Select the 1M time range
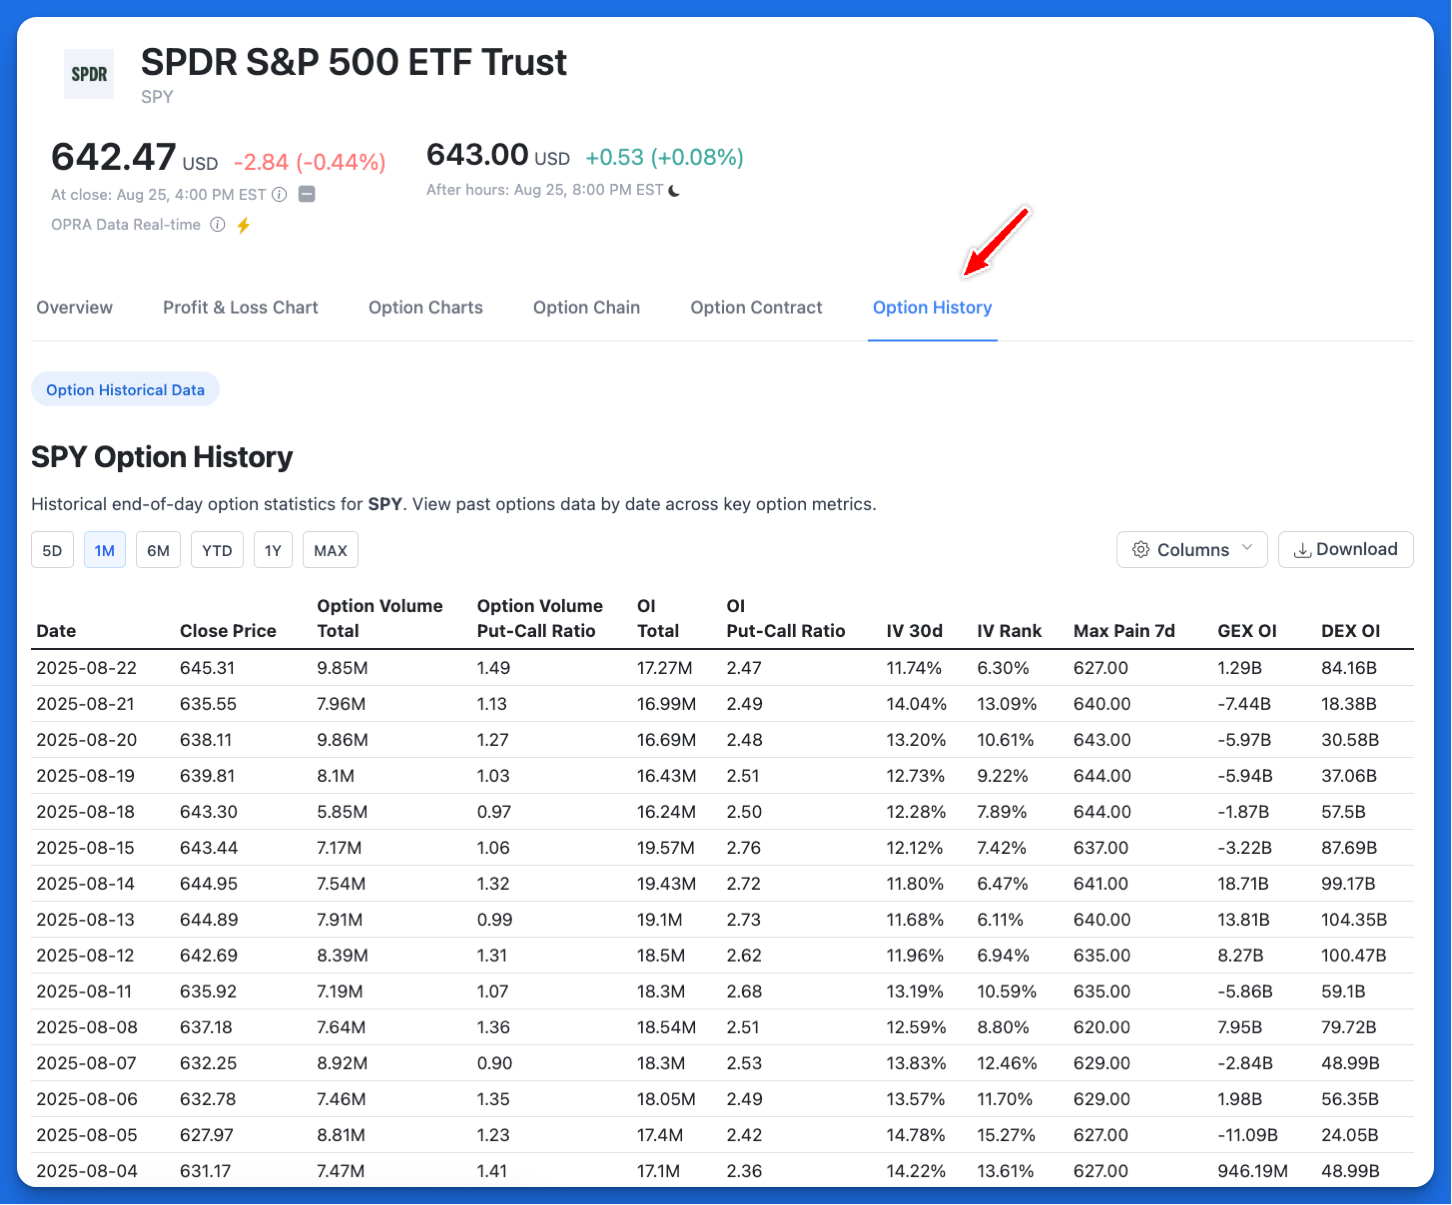Viewport: 1452px width, 1205px height. [105, 550]
